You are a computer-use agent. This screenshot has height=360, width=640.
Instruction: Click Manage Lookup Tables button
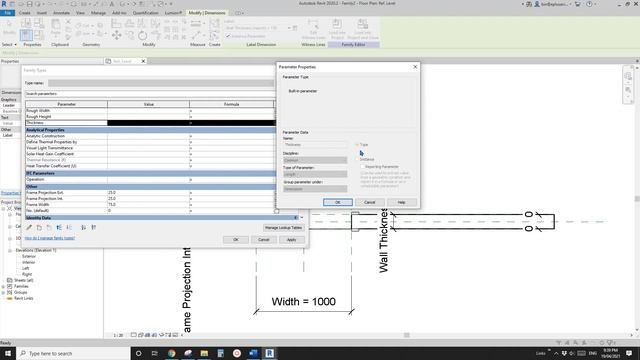(283, 228)
